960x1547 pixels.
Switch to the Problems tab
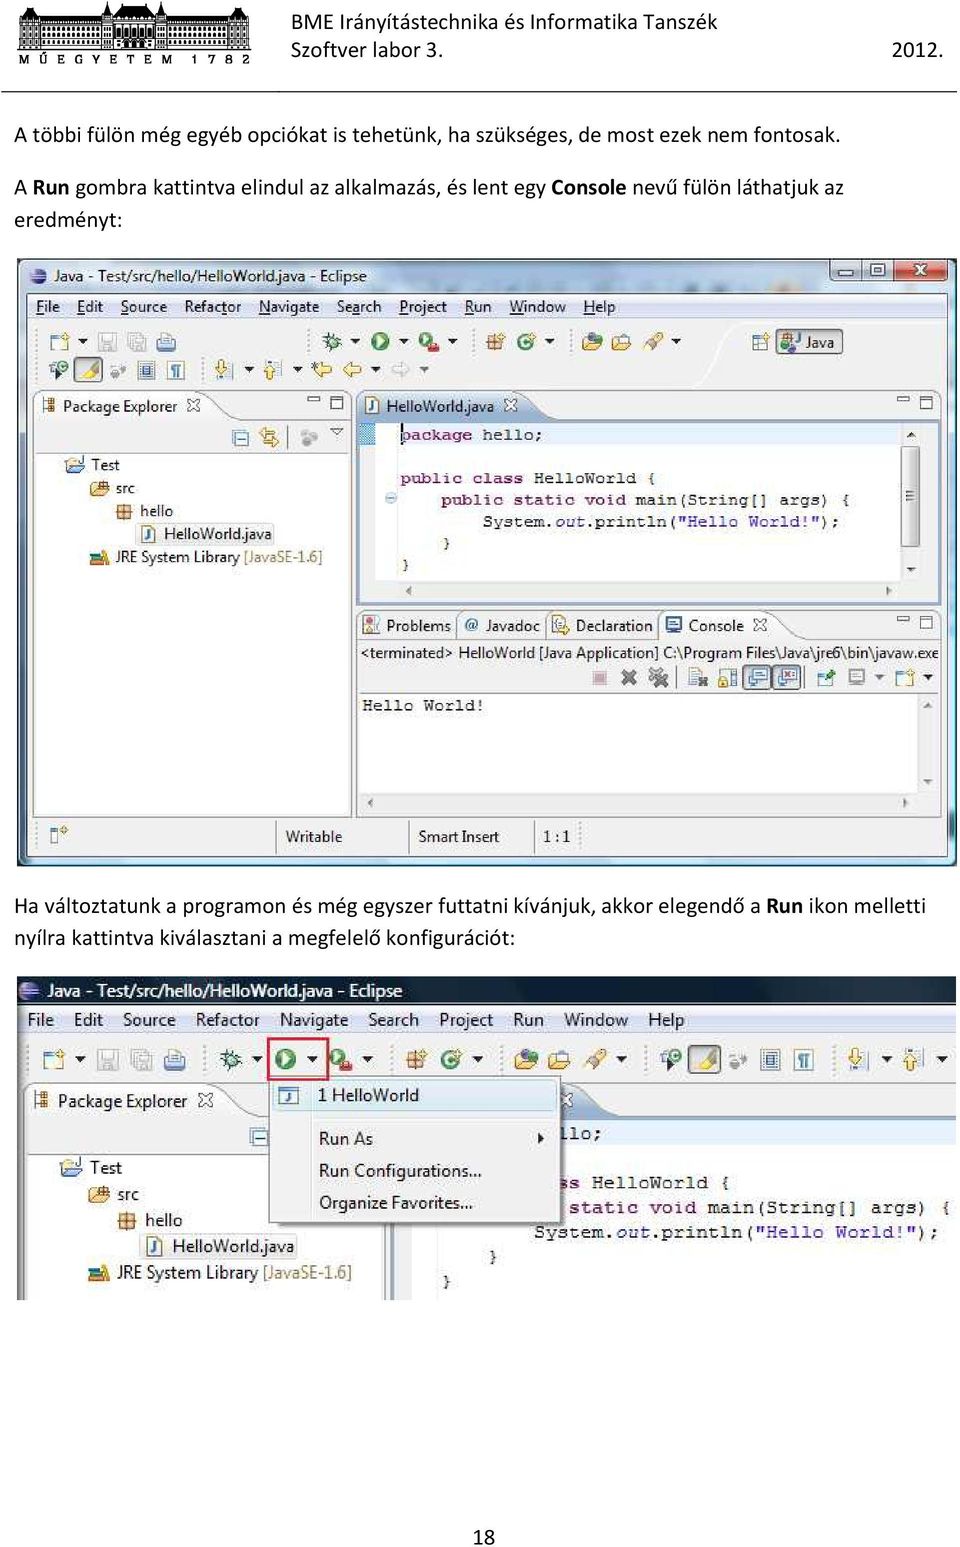[x=408, y=625]
